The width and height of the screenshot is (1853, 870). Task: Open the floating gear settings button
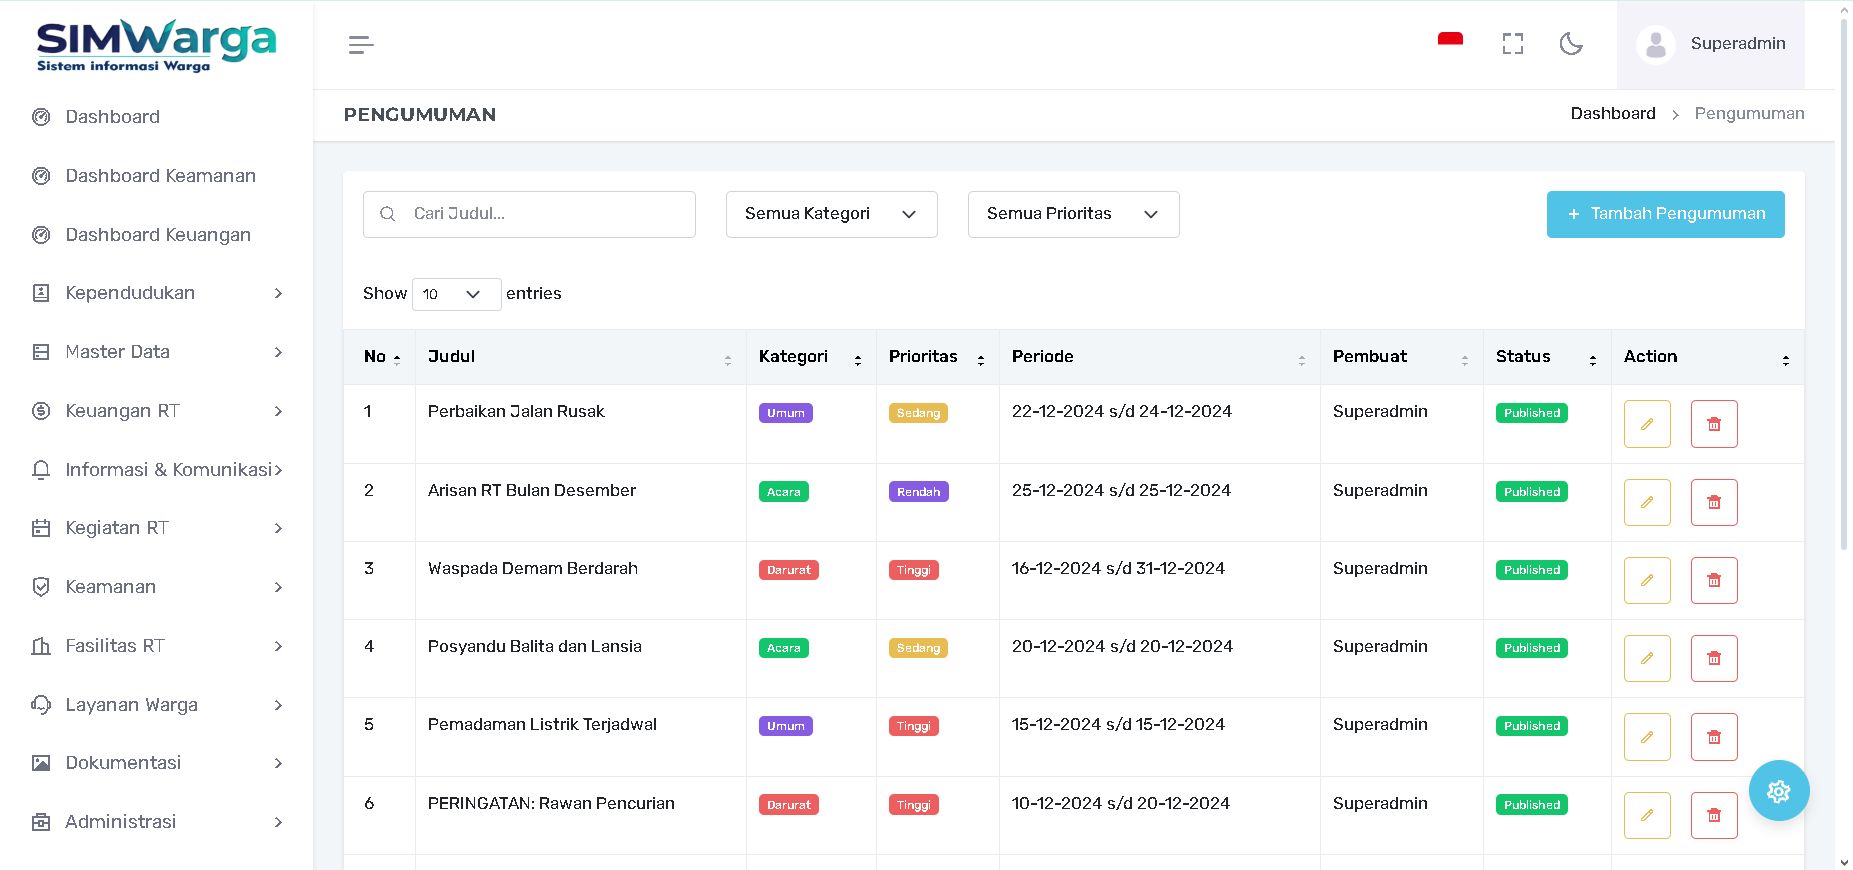pyautogui.click(x=1778, y=791)
